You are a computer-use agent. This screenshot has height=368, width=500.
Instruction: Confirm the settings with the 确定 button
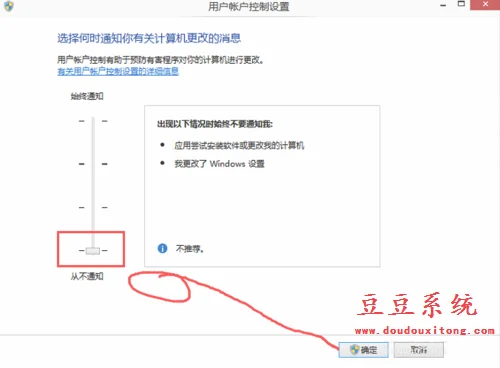pyautogui.click(x=363, y=350)
